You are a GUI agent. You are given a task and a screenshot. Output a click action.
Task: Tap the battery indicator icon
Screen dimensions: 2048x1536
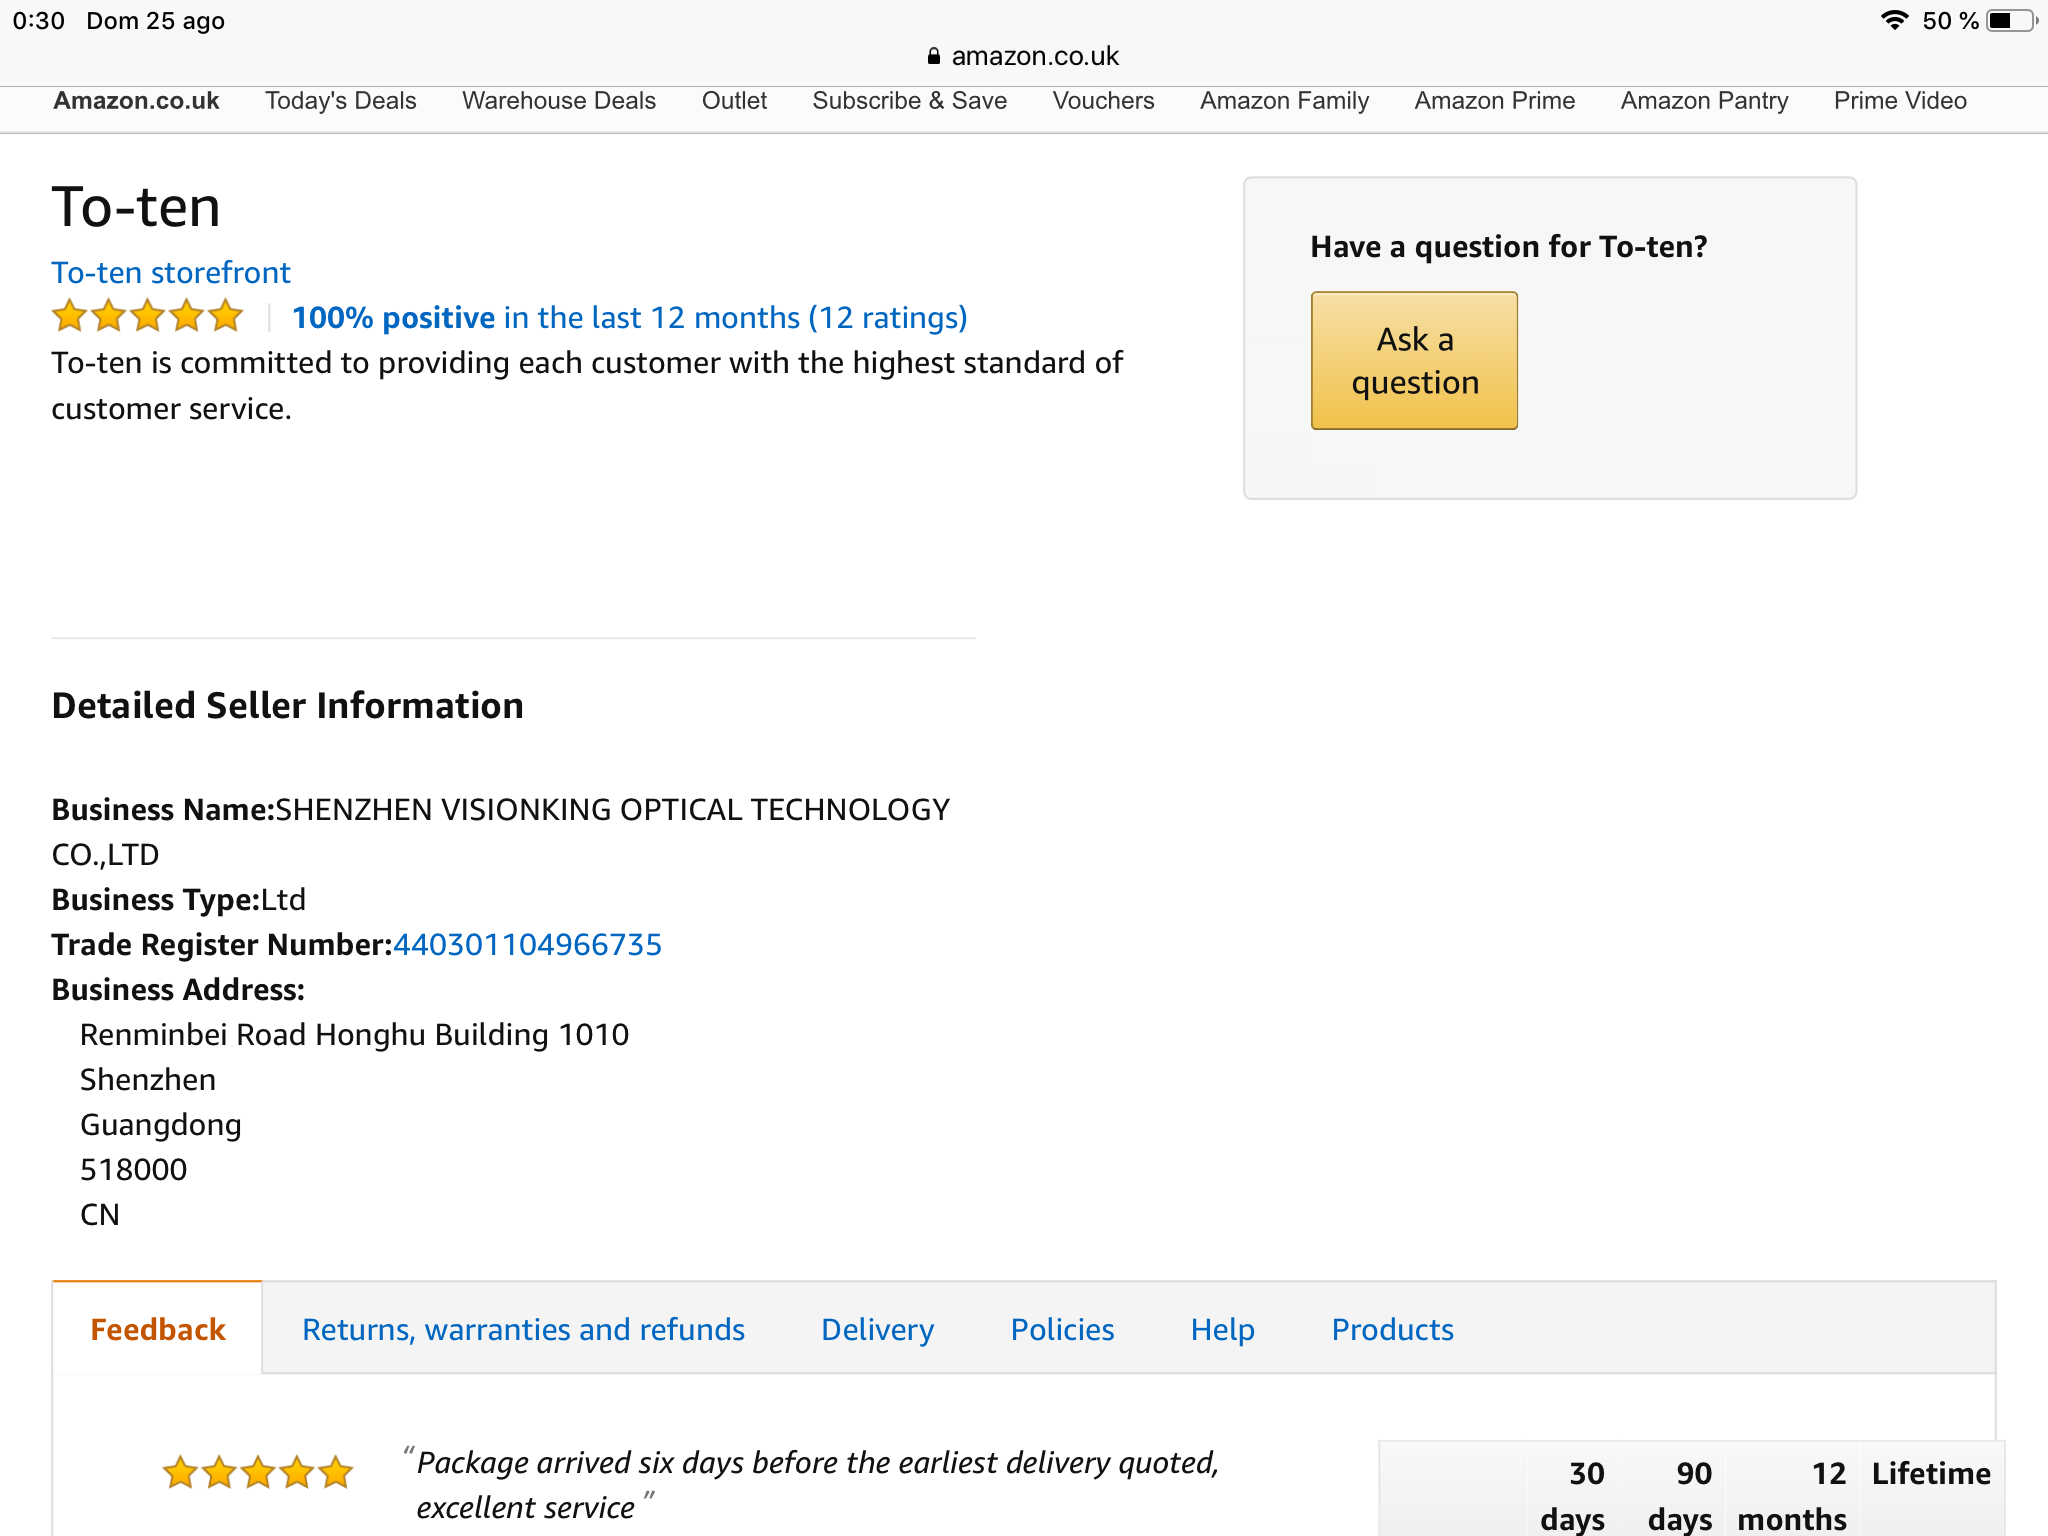click(2011, 21)
